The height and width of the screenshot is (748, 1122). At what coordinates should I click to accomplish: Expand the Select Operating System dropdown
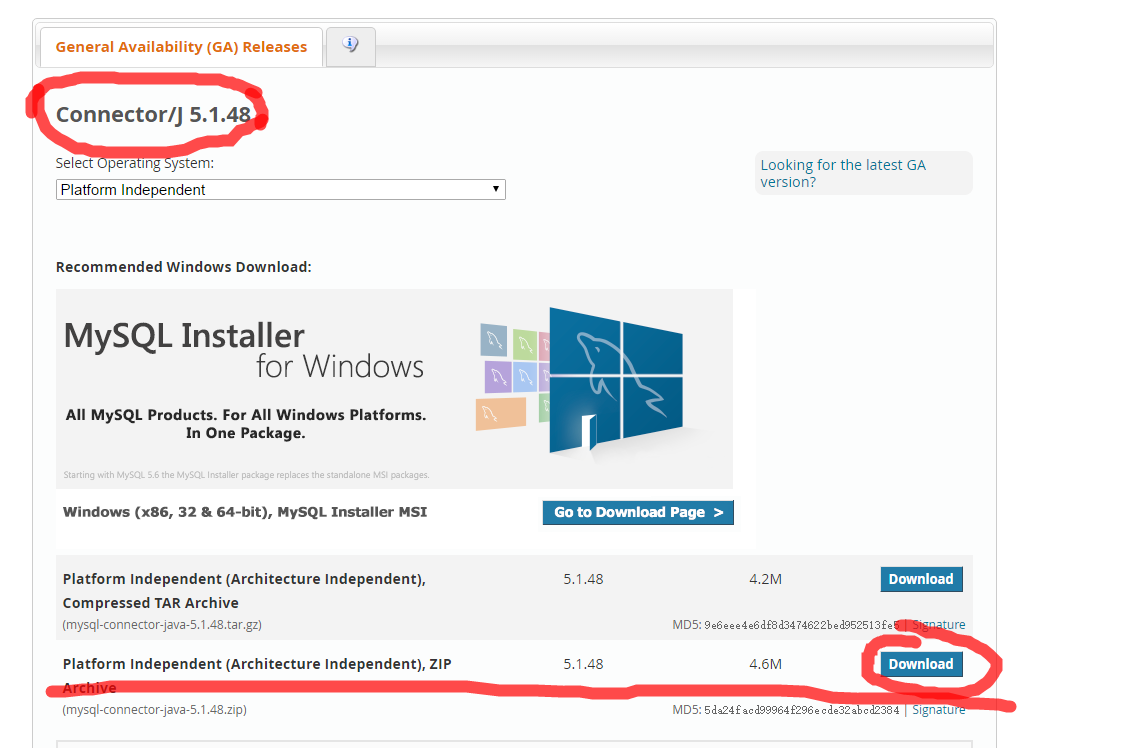pyautogui.click(x=280, y=190)
